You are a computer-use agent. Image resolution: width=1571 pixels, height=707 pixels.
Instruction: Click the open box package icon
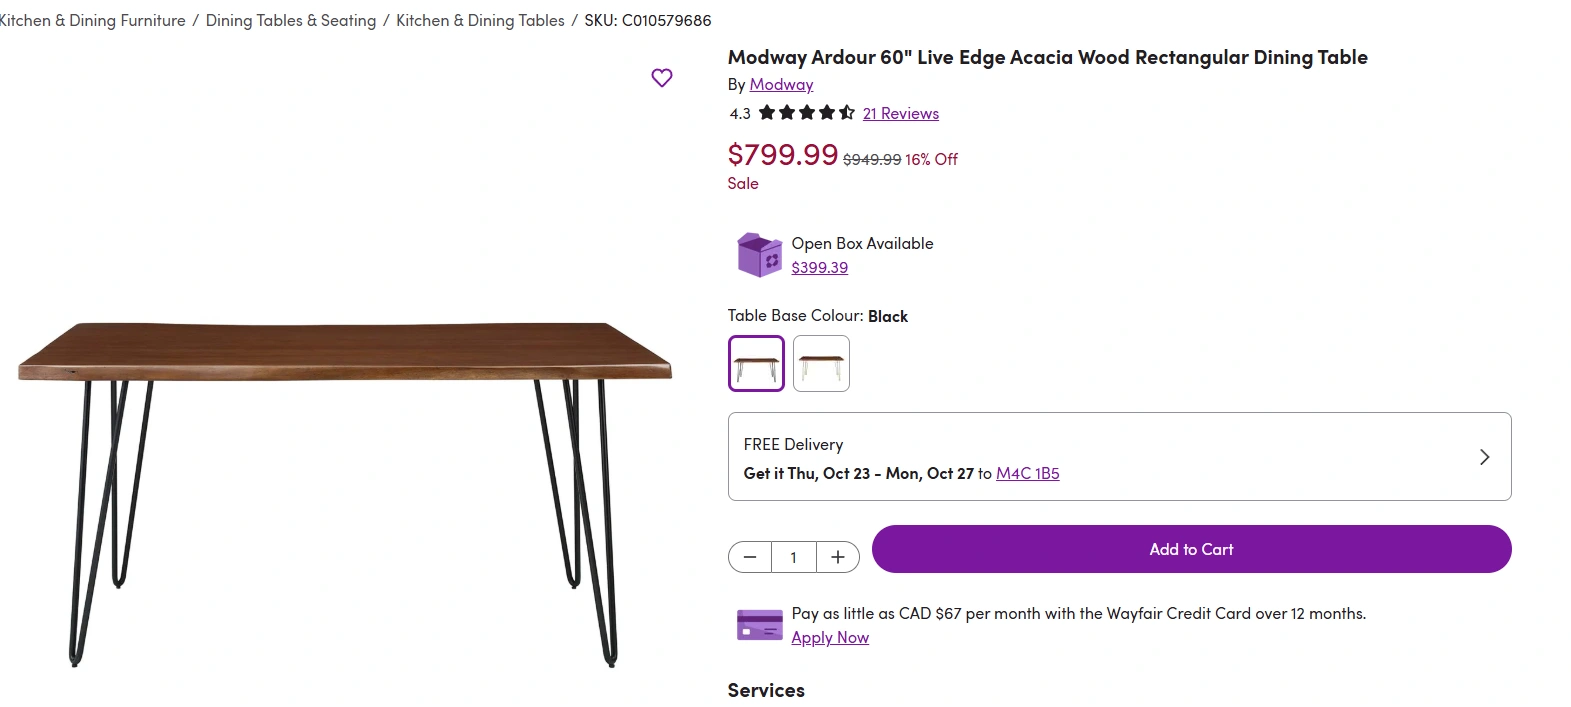click(x=759, y=255)
